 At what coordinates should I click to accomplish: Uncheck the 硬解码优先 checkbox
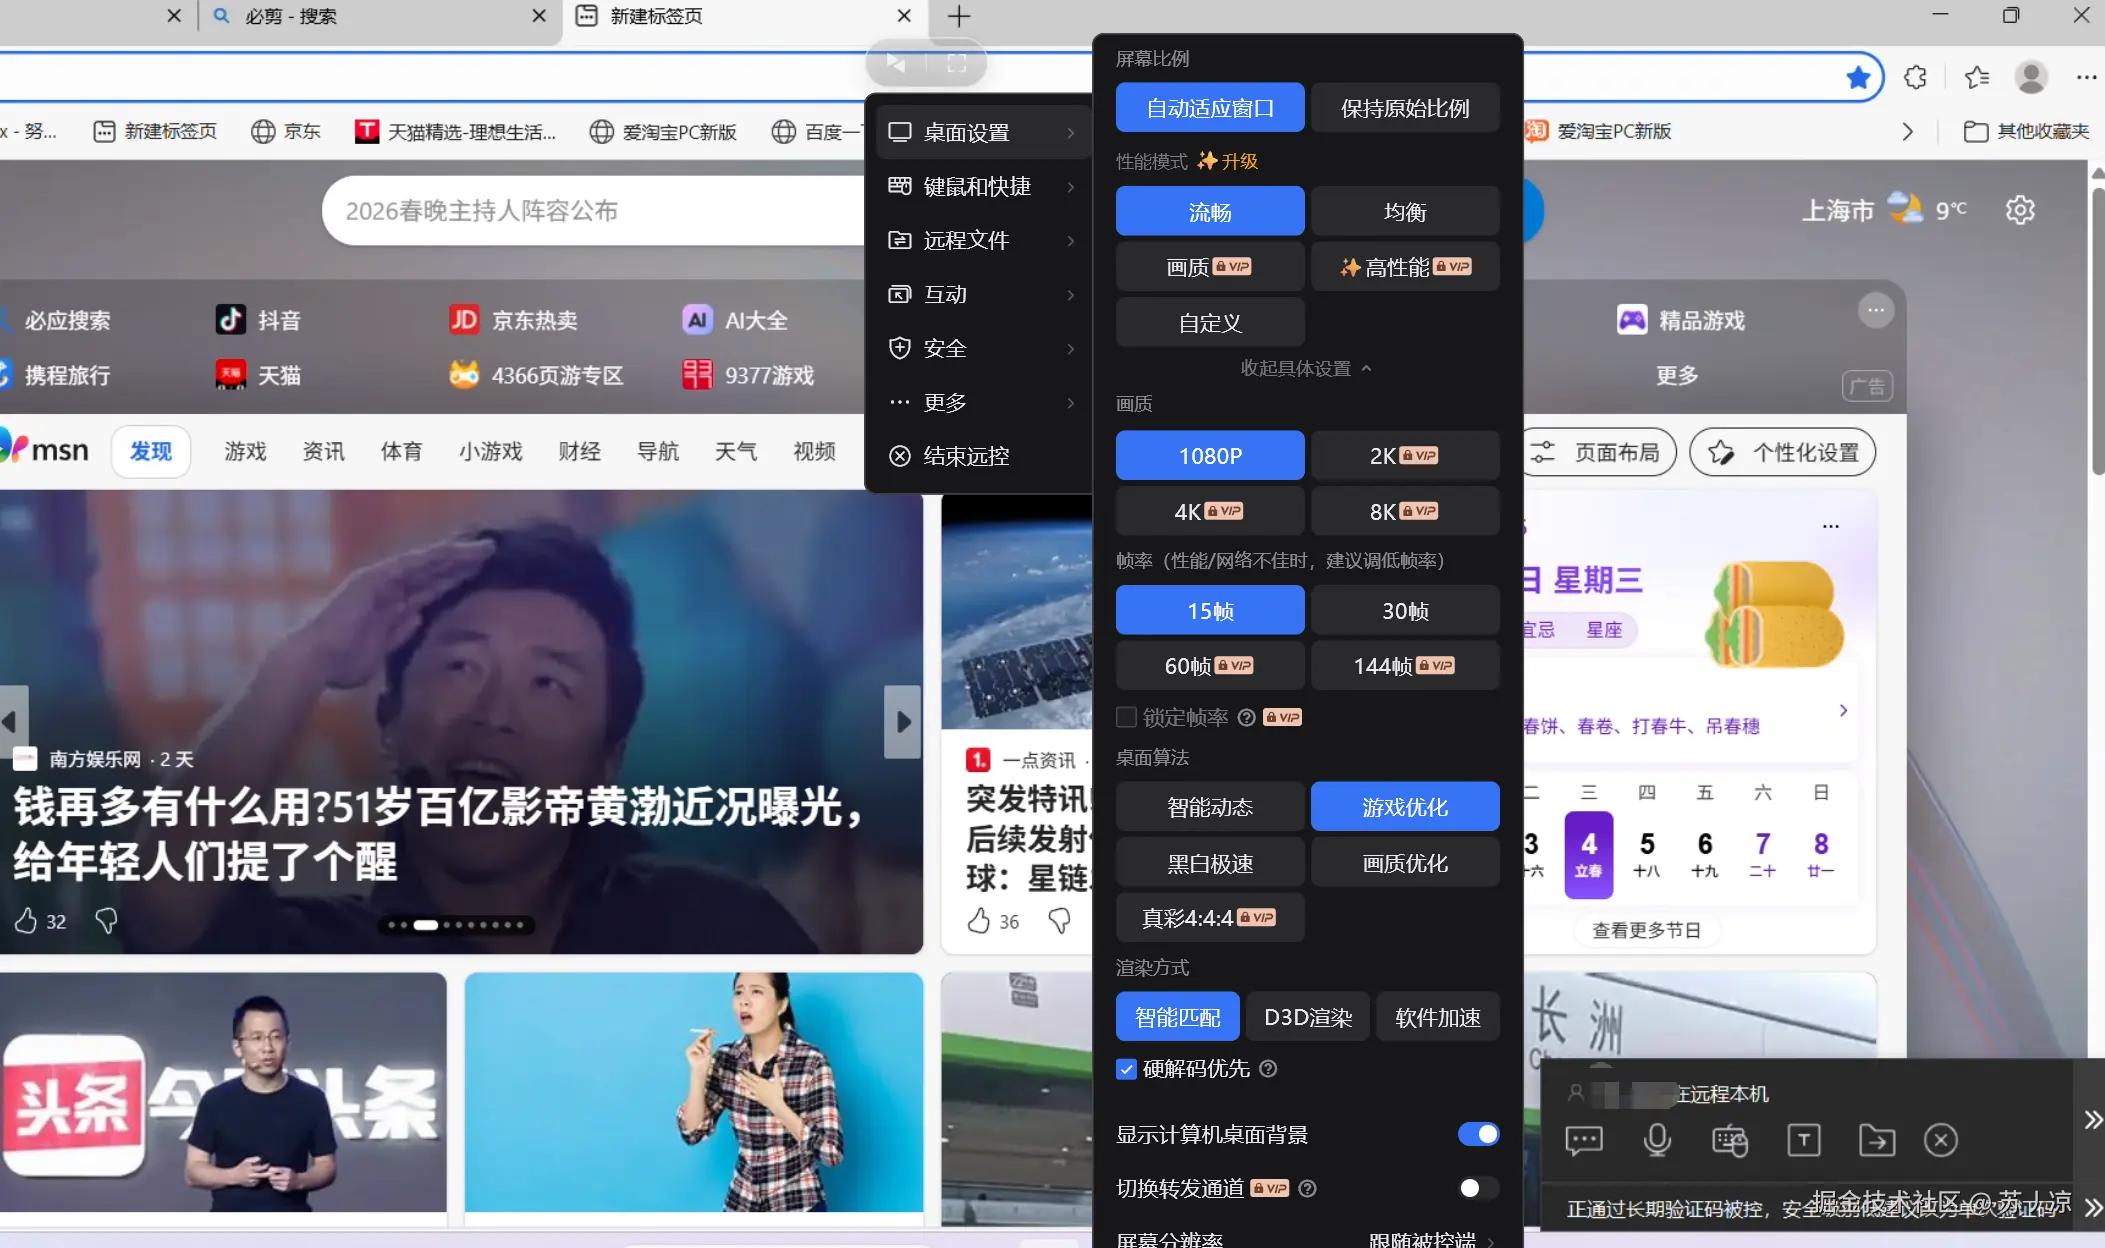click(x=1127, y=1069)
